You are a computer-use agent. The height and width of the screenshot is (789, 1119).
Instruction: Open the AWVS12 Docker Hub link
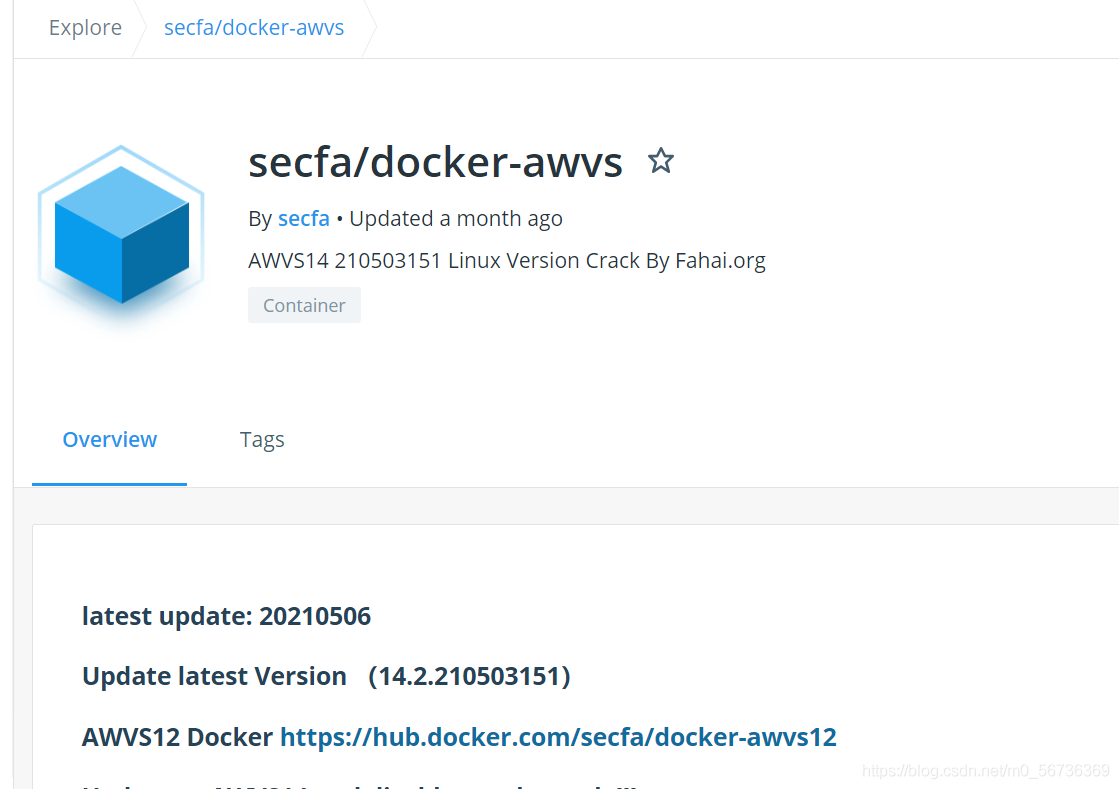pyautogui.click(x=558, y=737)
